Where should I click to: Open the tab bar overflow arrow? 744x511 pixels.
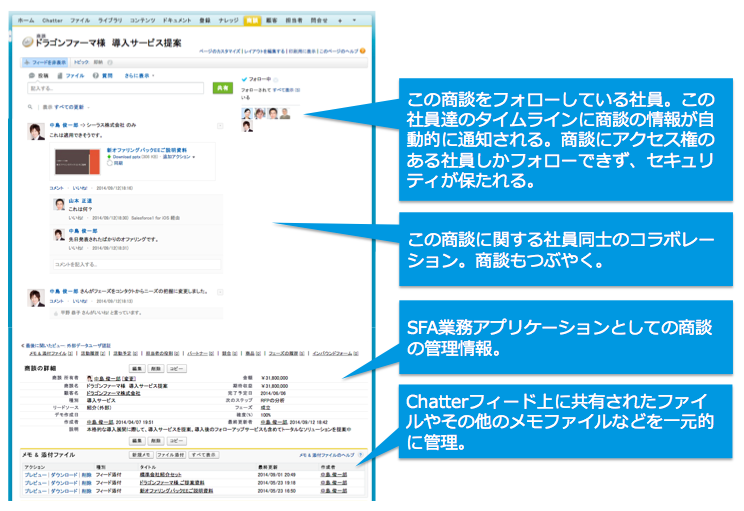(354, 21)
